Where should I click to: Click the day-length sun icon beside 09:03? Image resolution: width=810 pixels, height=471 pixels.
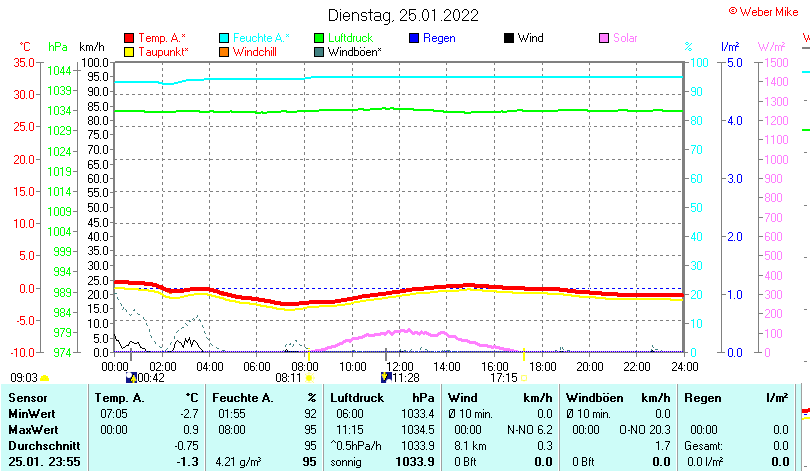tap(44, 378)
